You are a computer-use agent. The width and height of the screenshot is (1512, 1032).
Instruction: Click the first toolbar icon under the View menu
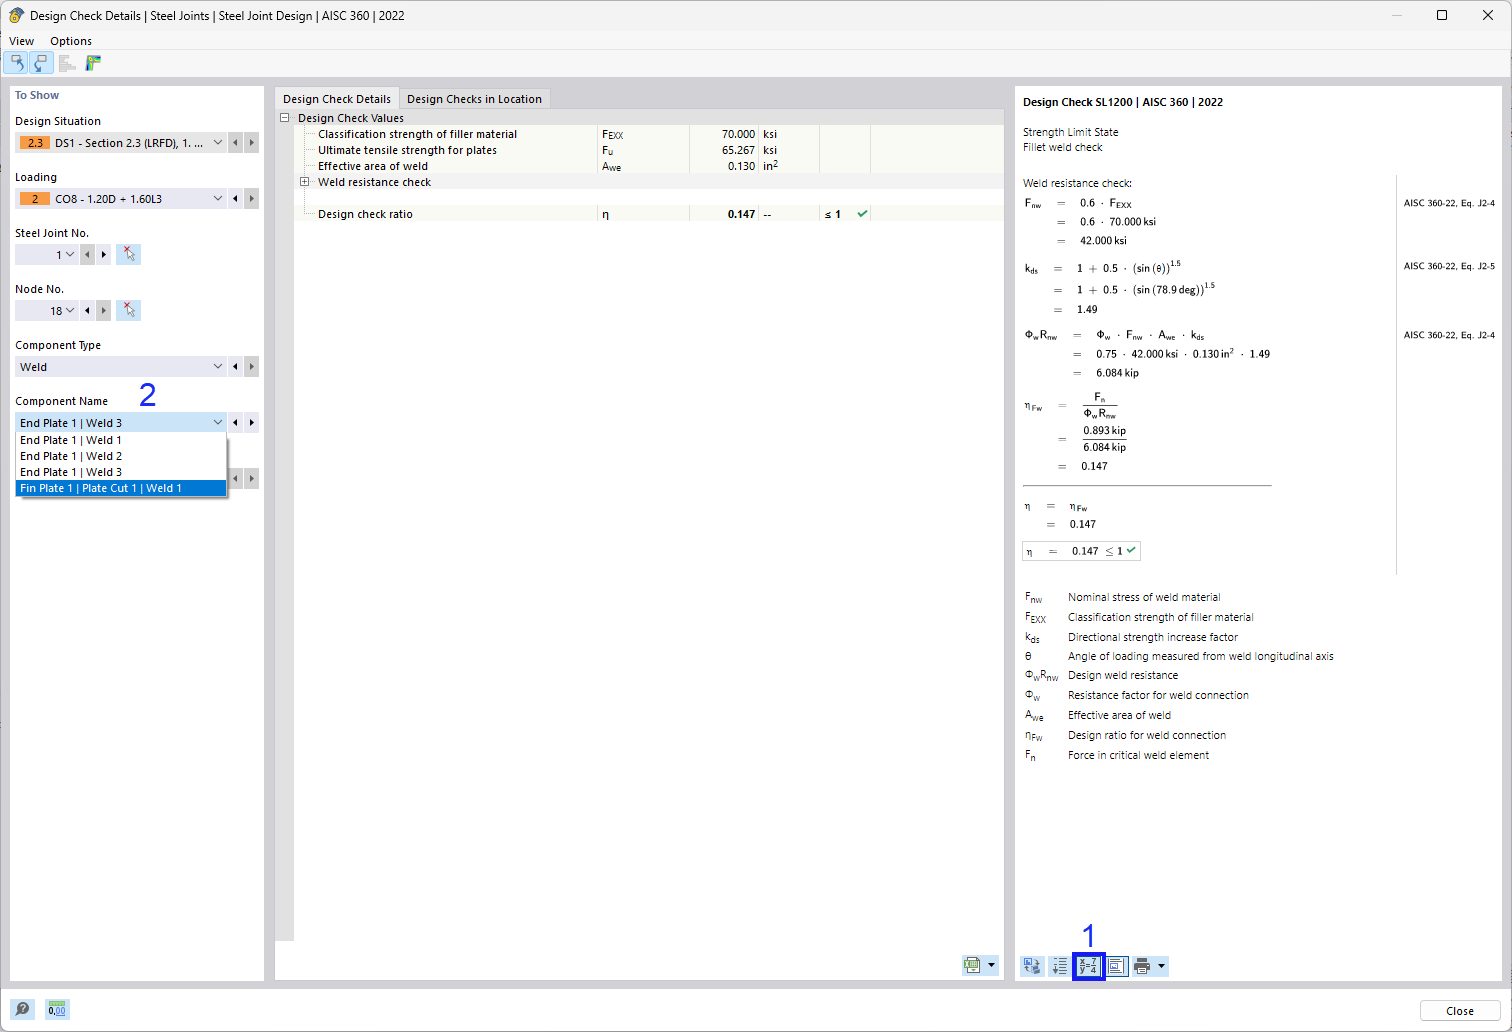pyautogui.click(x=16, y=63)
